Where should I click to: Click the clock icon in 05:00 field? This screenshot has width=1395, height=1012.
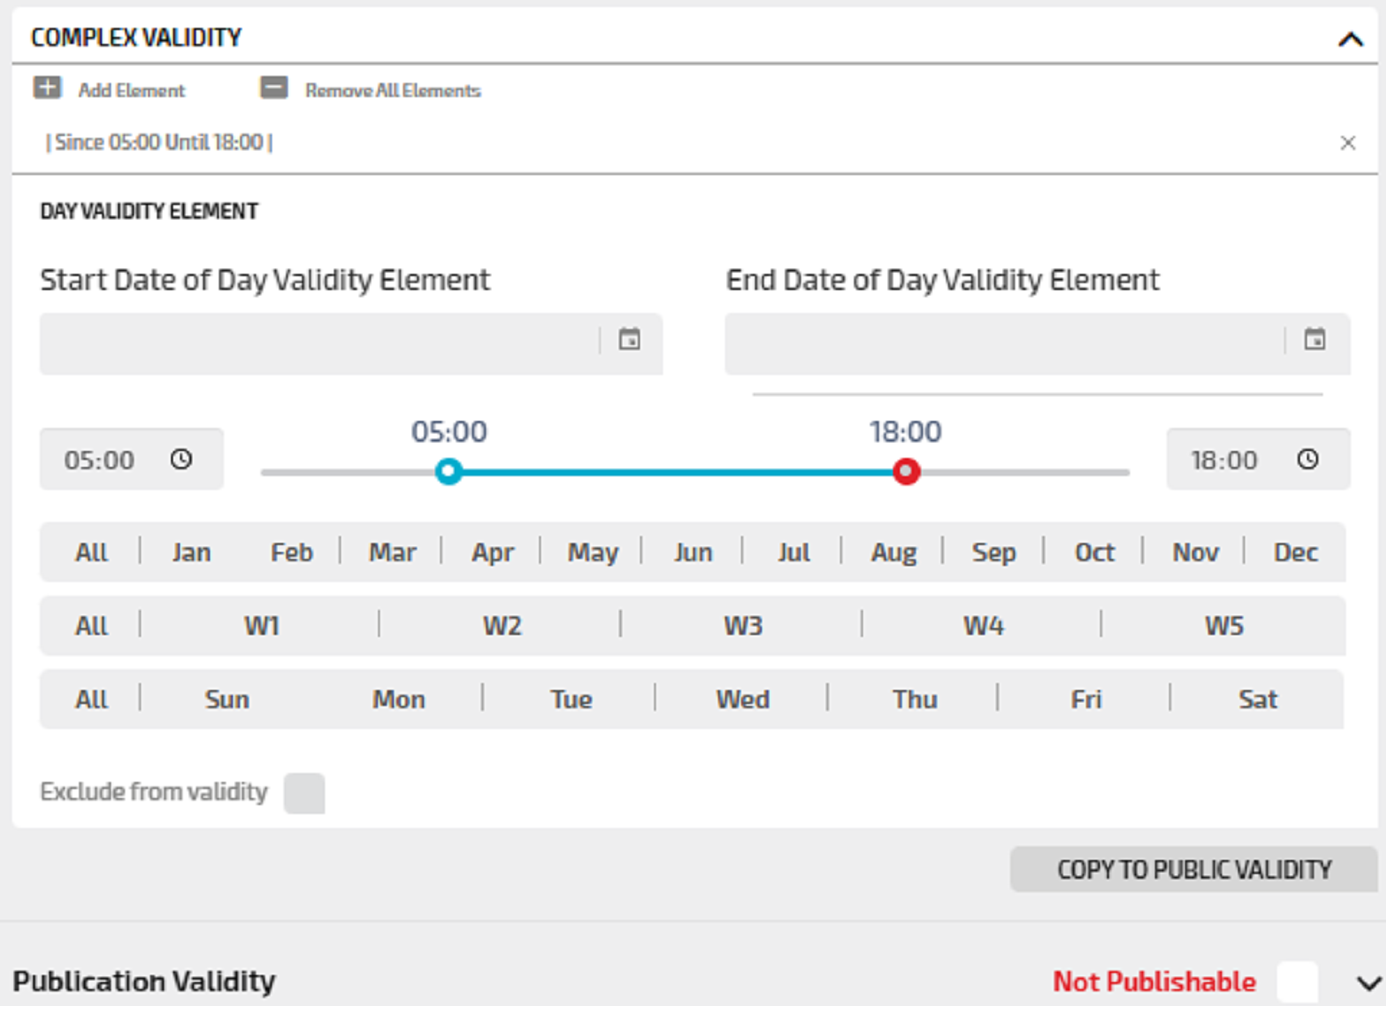[181, 460]
